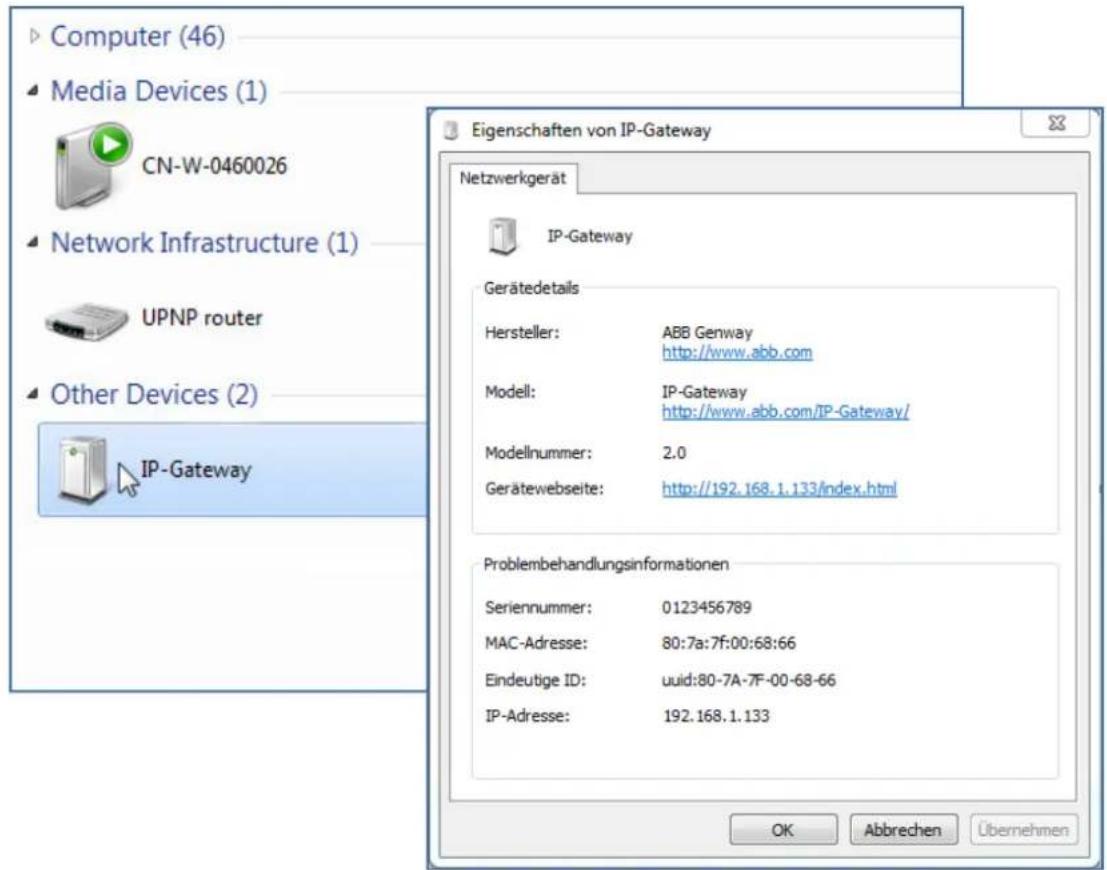Viewport: 1107px width, 870px height.
Task: Switch to the Netzwerkgerät tab
Action: point(513,179)
